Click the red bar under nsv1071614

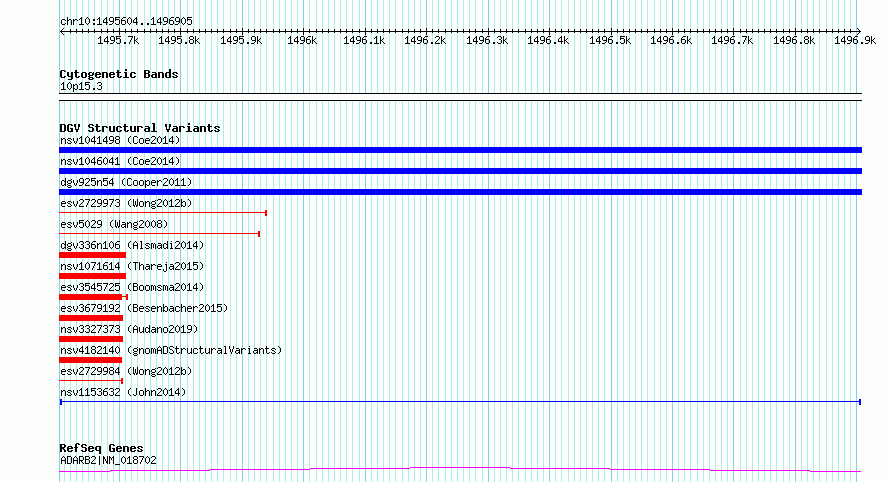(x=93, y=276)
